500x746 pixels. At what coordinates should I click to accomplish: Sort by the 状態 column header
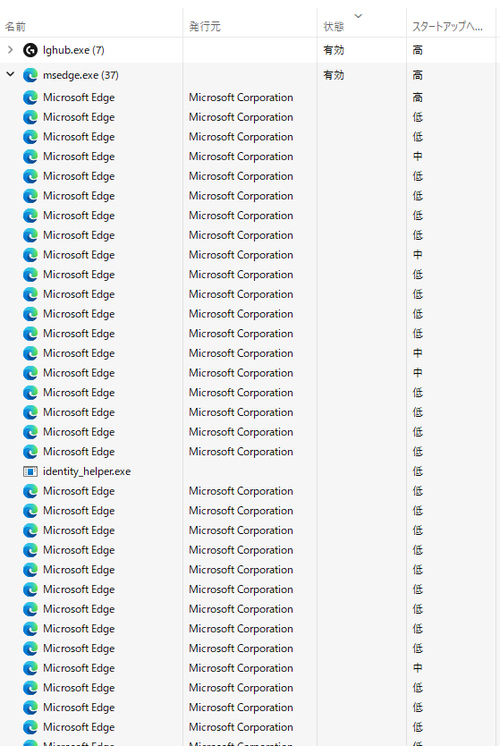click(x=333, y=27)
